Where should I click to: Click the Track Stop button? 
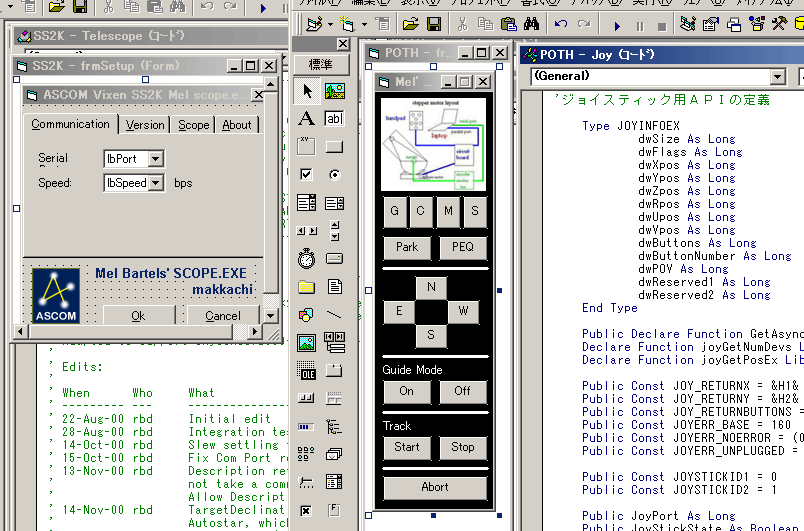pyautogui.click(x=463, y=447)
